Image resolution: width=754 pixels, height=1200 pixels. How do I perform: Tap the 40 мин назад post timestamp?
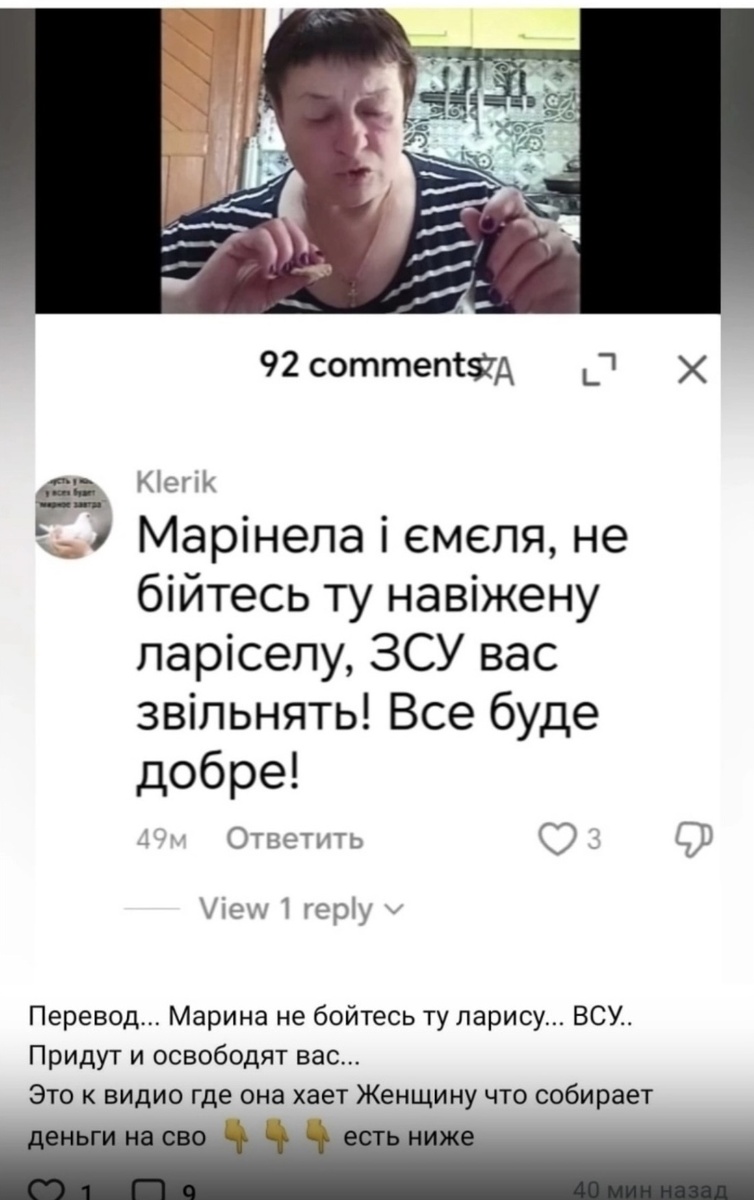(x=648, y=1189)
